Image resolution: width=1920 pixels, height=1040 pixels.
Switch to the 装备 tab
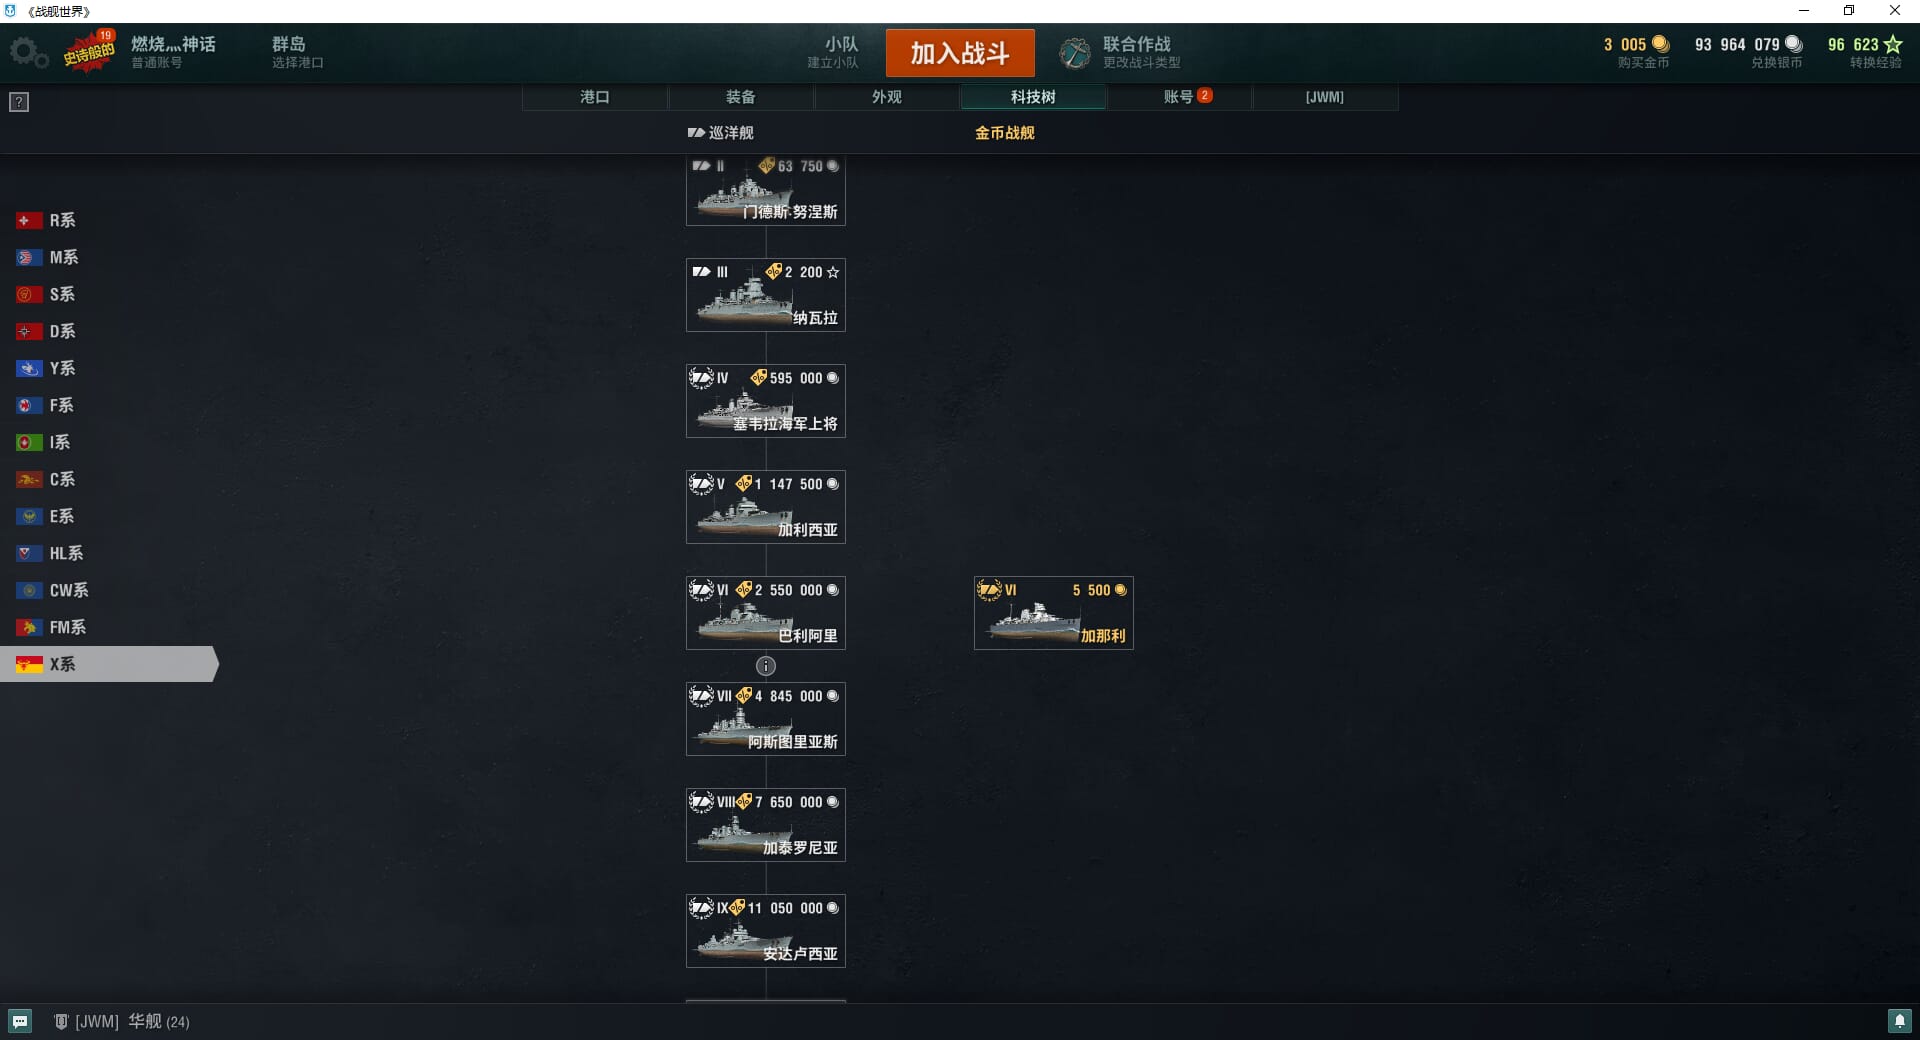point(741,97)
